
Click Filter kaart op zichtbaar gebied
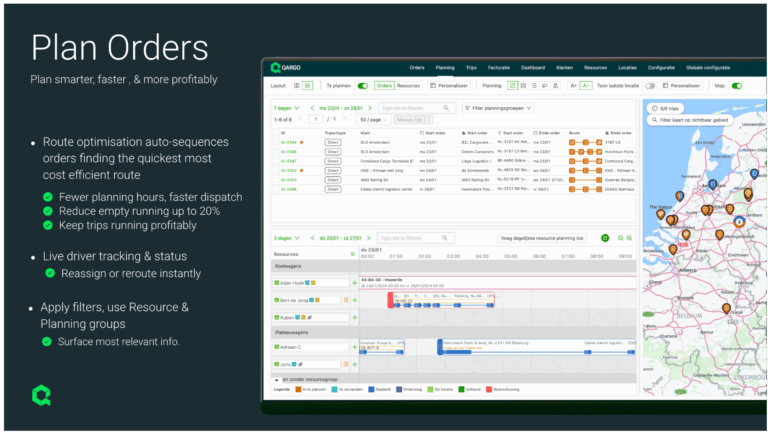690,120
